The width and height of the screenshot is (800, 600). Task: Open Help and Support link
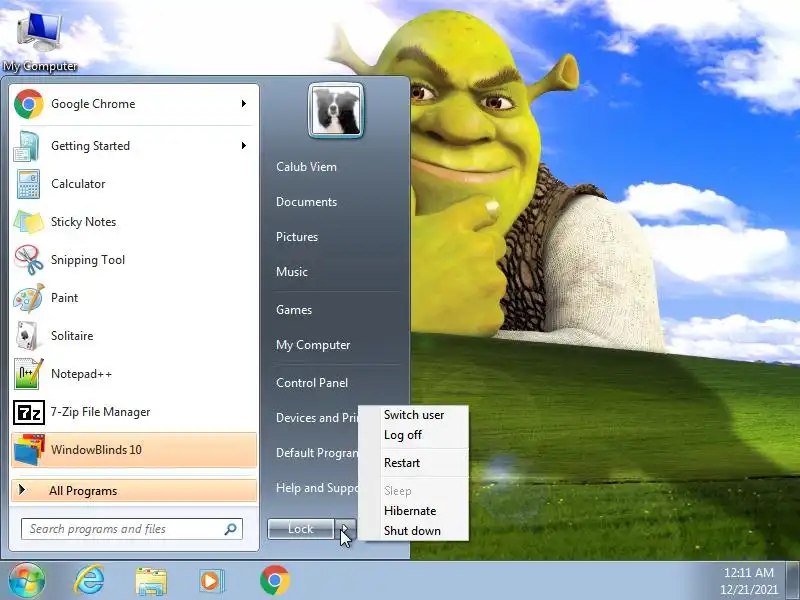pos(316,488)
